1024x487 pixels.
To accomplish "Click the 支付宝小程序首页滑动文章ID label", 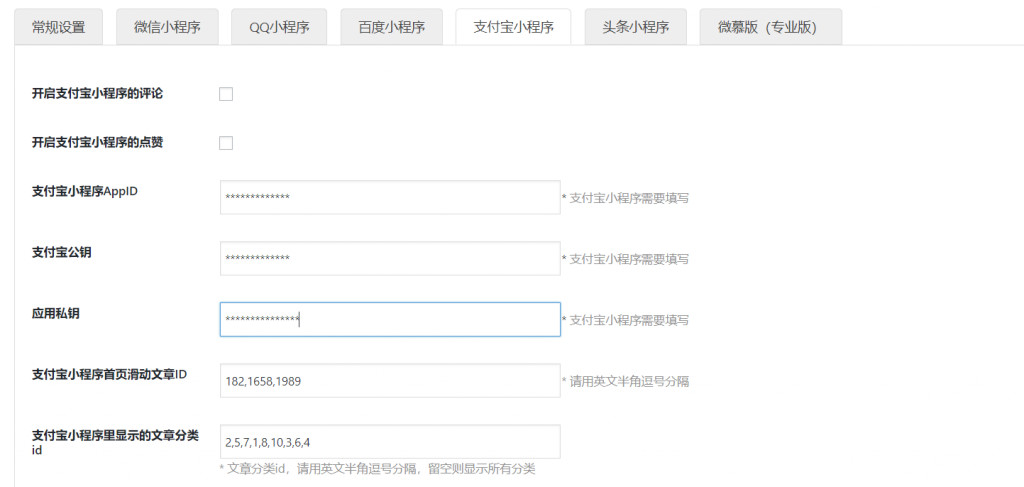I will 110,375.
